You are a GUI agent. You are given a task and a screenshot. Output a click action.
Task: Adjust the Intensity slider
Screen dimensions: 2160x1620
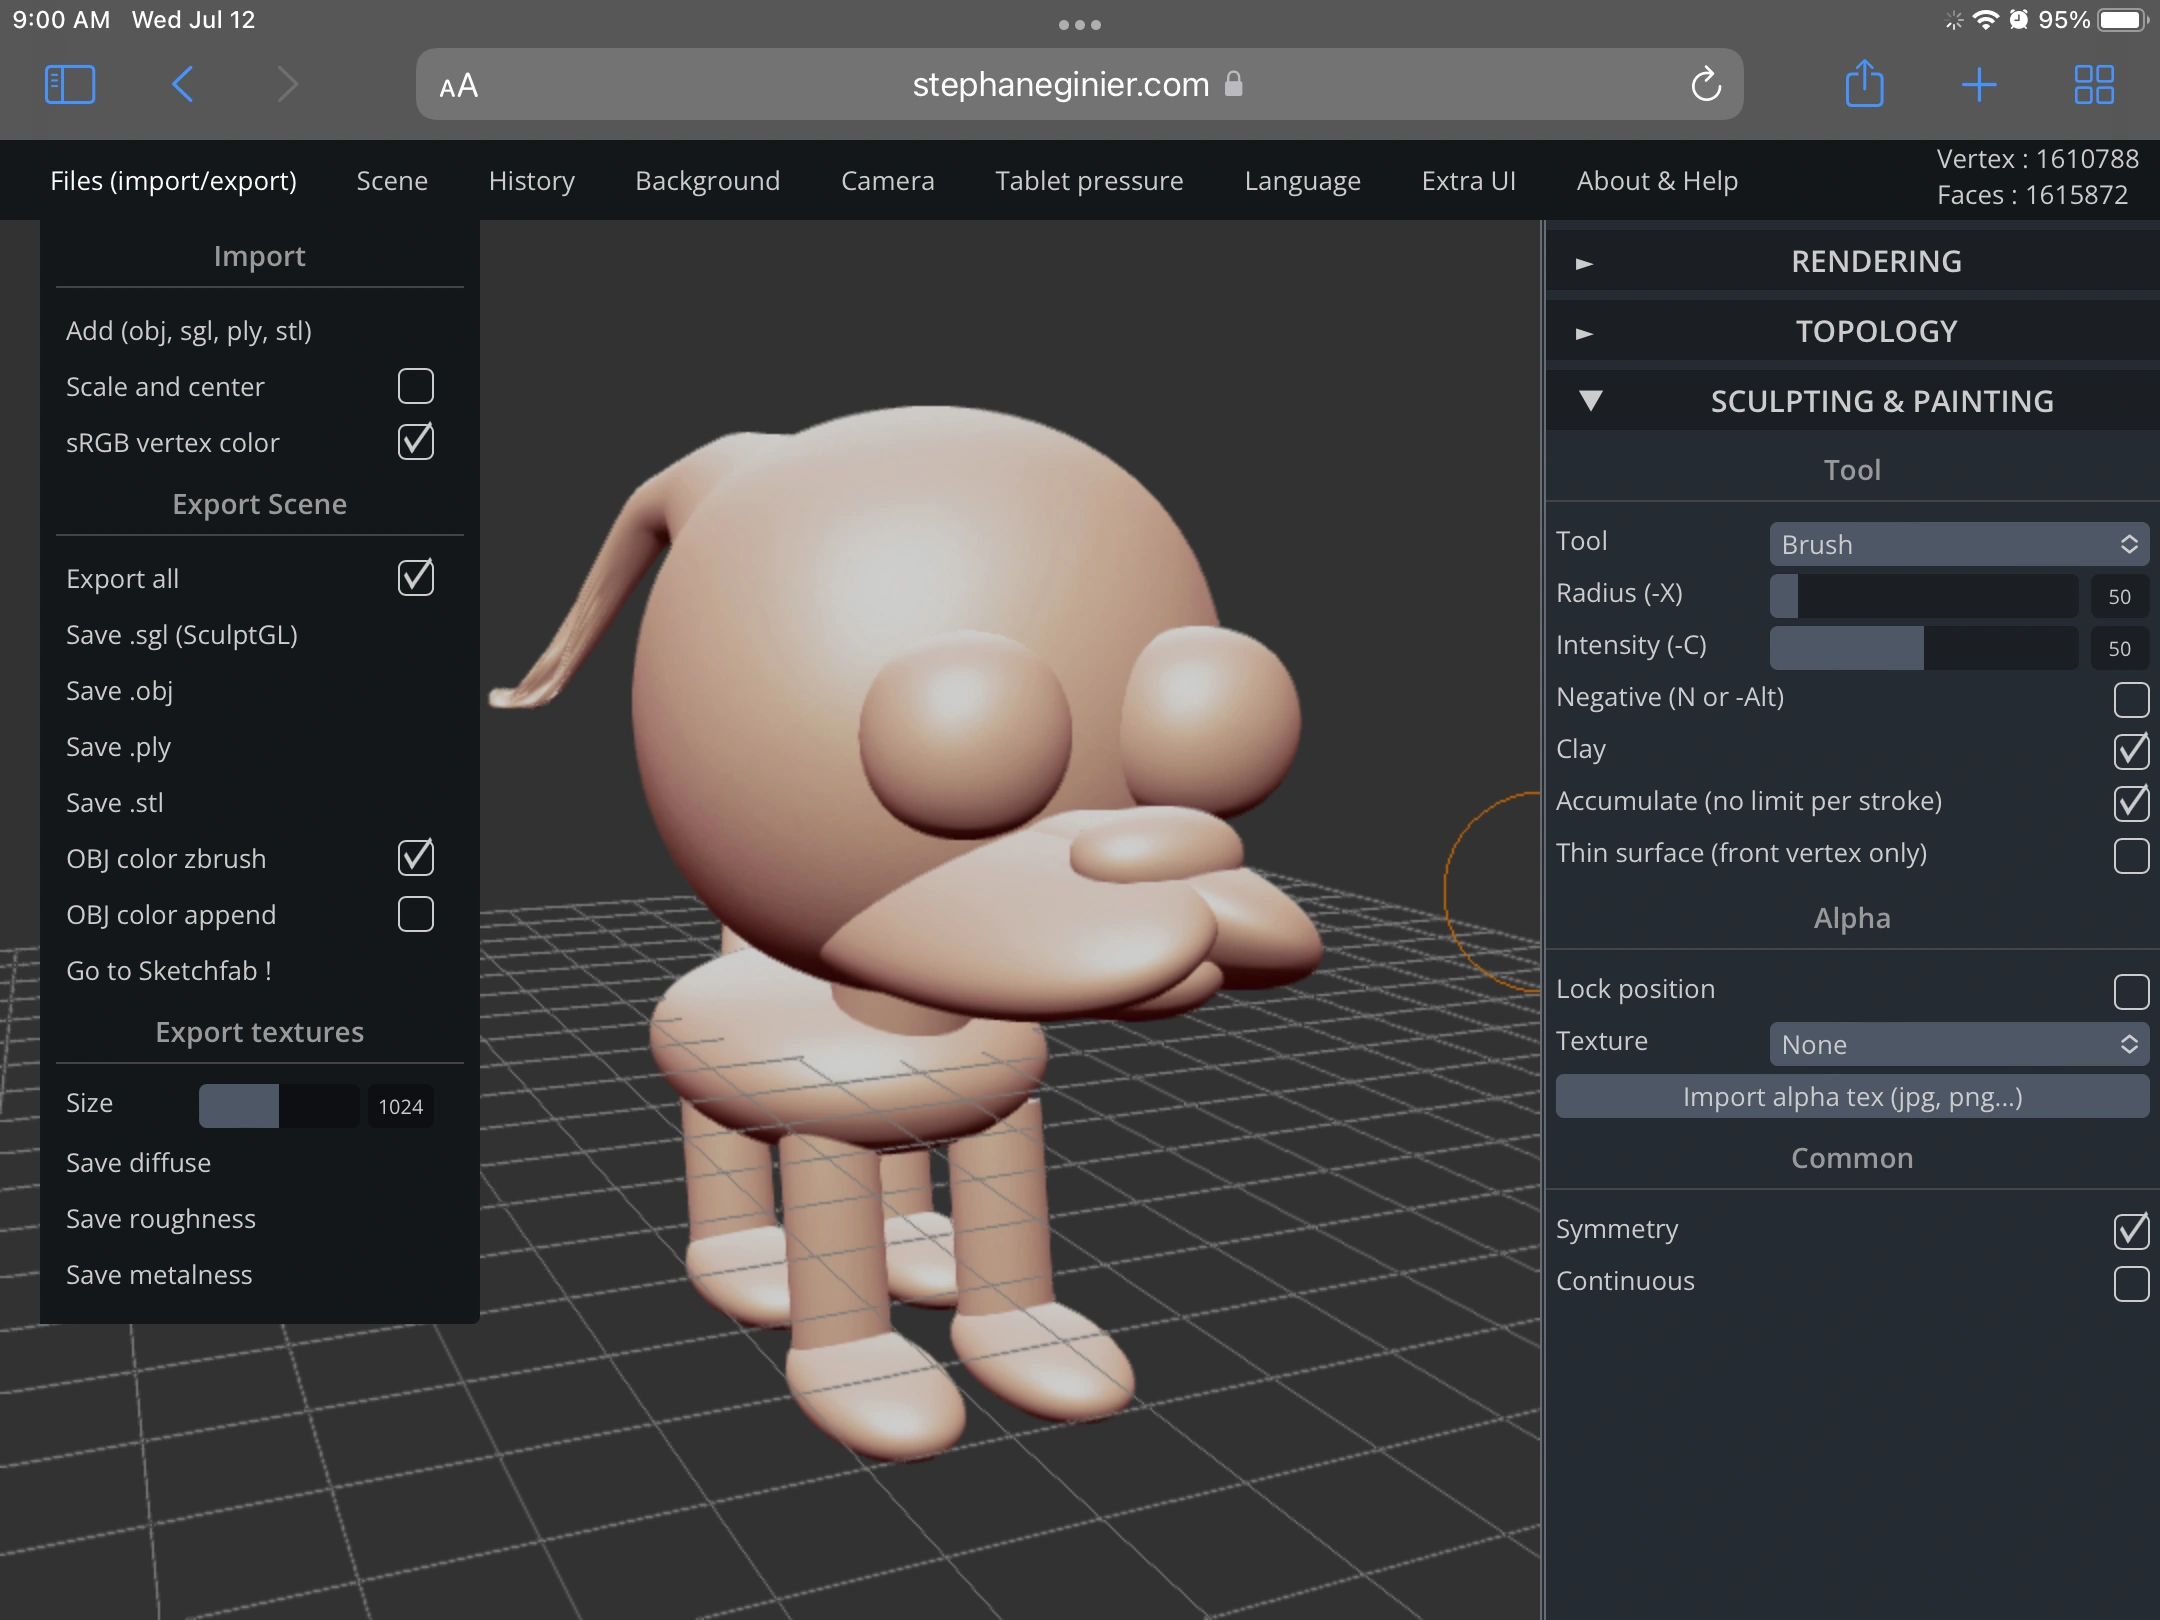(x=1922, y=648)
